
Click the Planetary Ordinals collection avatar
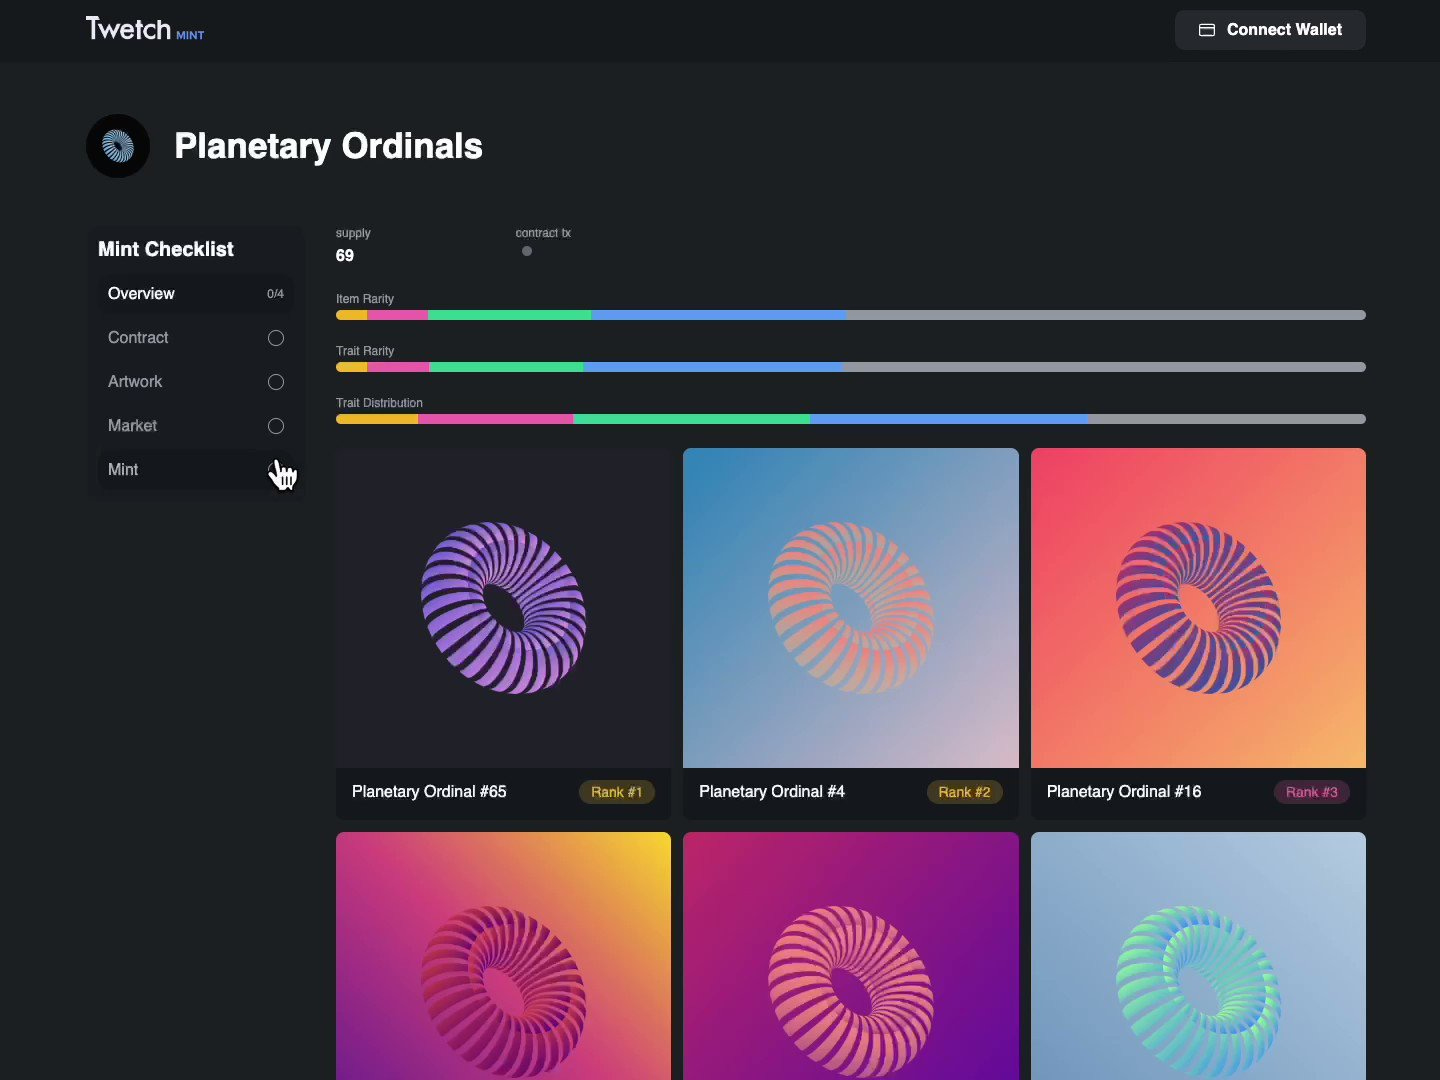pos(118,146)
